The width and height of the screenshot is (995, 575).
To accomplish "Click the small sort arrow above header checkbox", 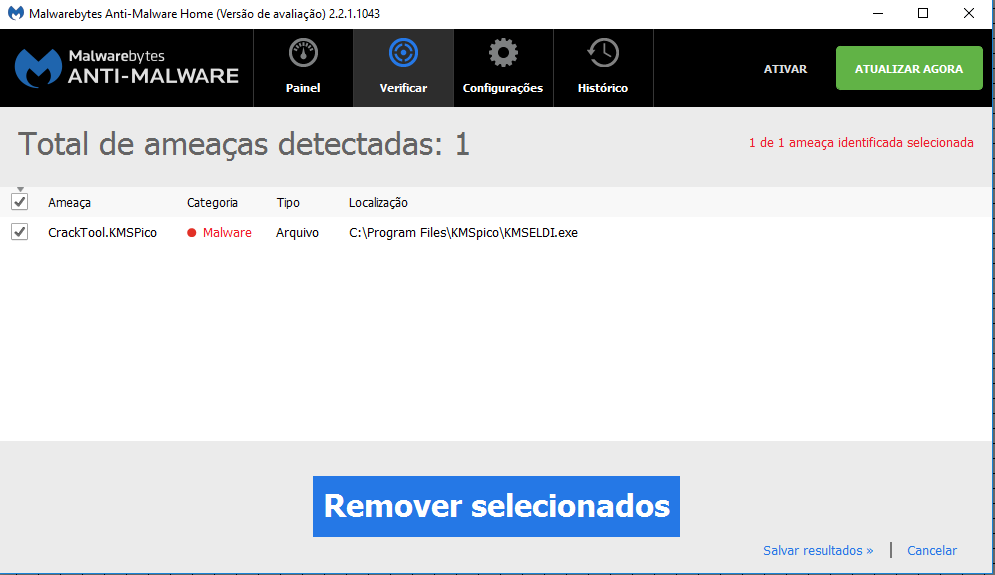I will click(x=20, y=189).
